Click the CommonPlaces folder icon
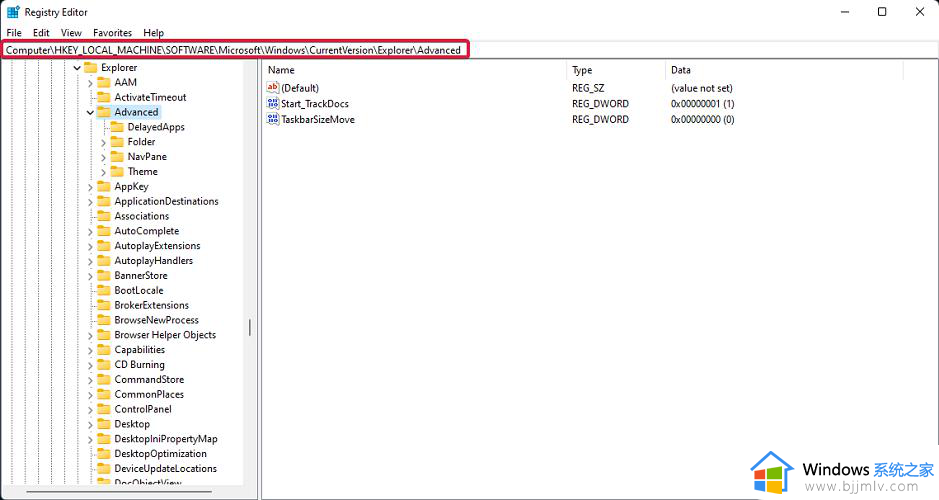939x500 pixels. pyautogui.click(x=104, y=394)
